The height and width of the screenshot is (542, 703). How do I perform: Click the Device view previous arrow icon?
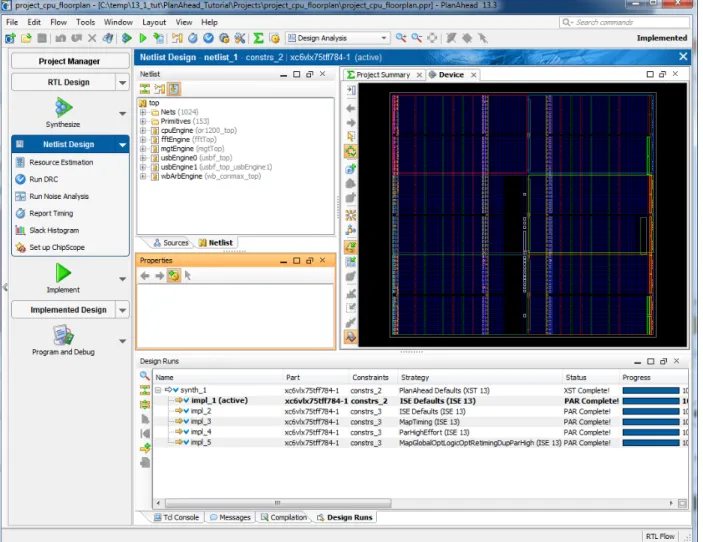pyautogui.click(x=351, y=108)
